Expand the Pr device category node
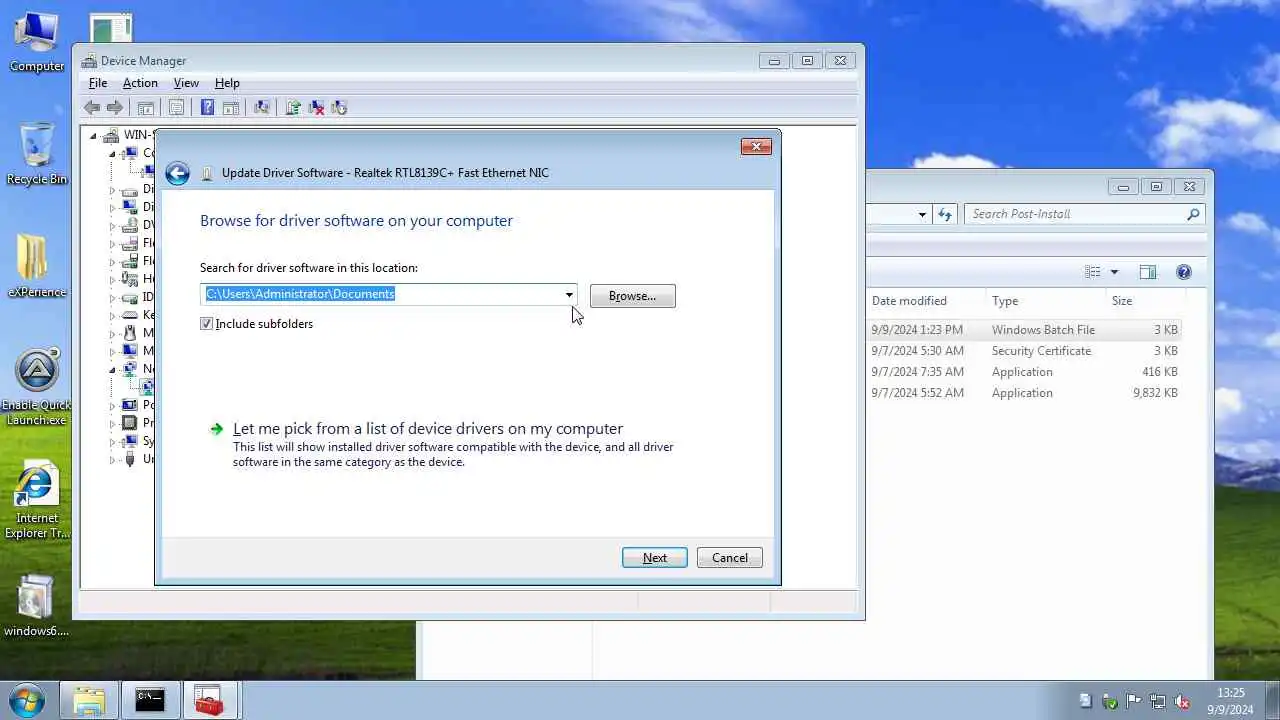Screen dimensions: 1280x720 112,423
